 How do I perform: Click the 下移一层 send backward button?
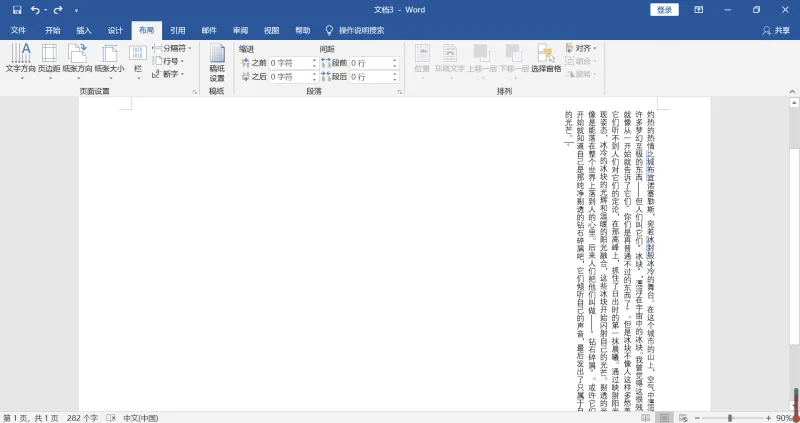click(x=513, y=61)
